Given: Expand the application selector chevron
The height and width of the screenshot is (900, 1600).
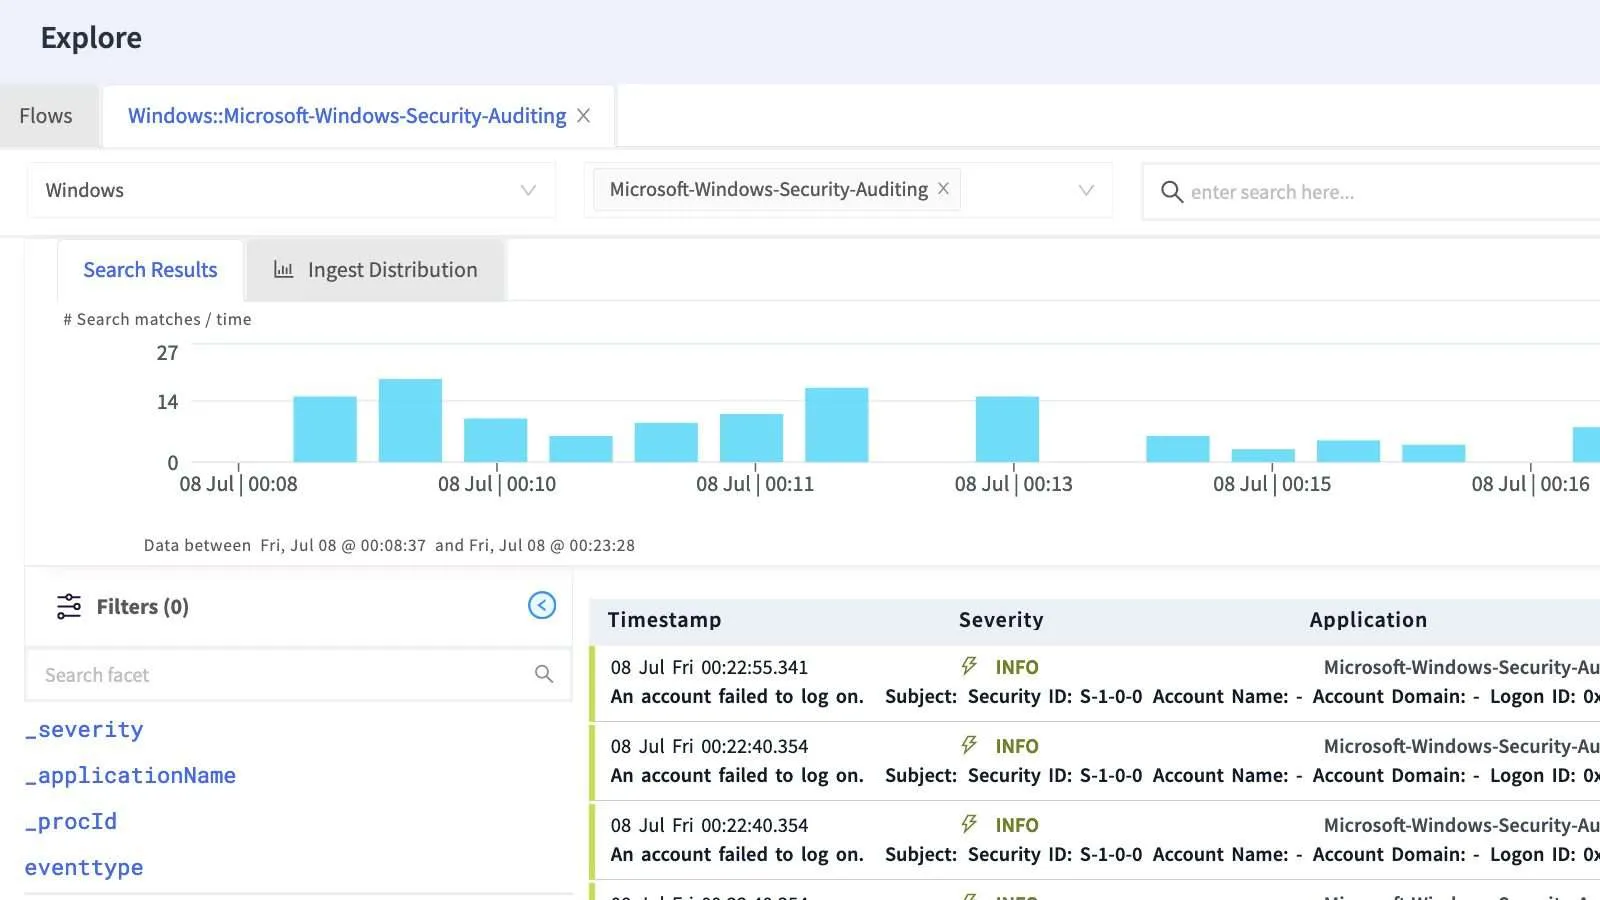Looking at the screenshot, I should tap(1086, 190).
